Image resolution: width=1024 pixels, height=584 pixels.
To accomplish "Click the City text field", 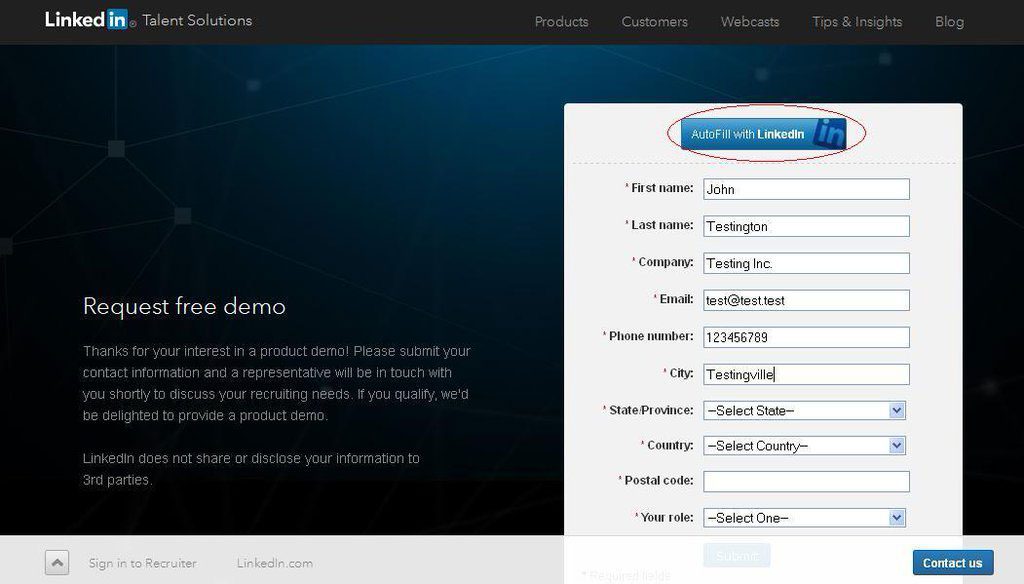I will coord(806,375).
